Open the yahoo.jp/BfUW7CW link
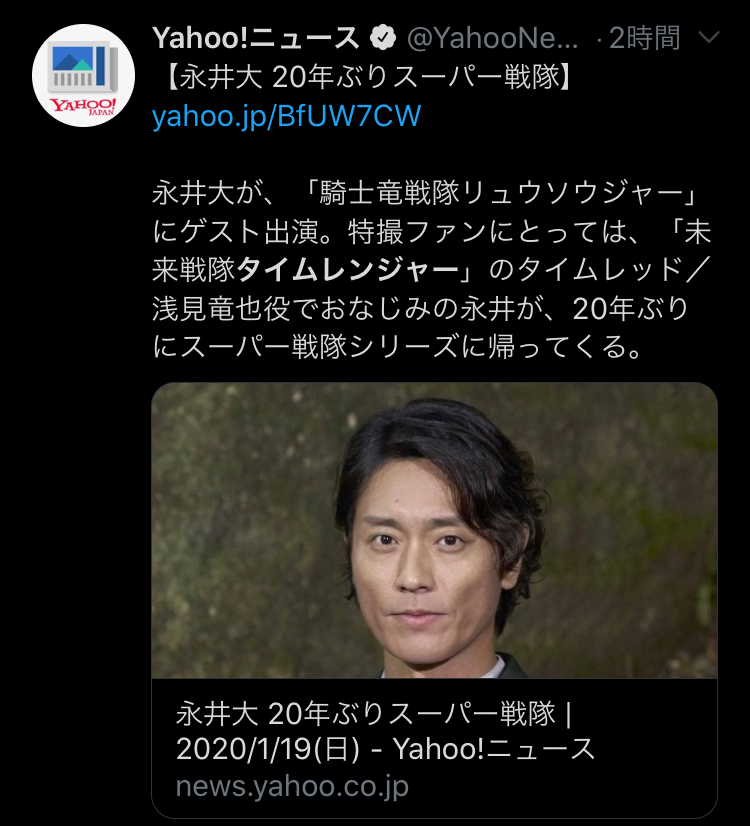The height and width of the screenshot is (826, 750). 287,116
